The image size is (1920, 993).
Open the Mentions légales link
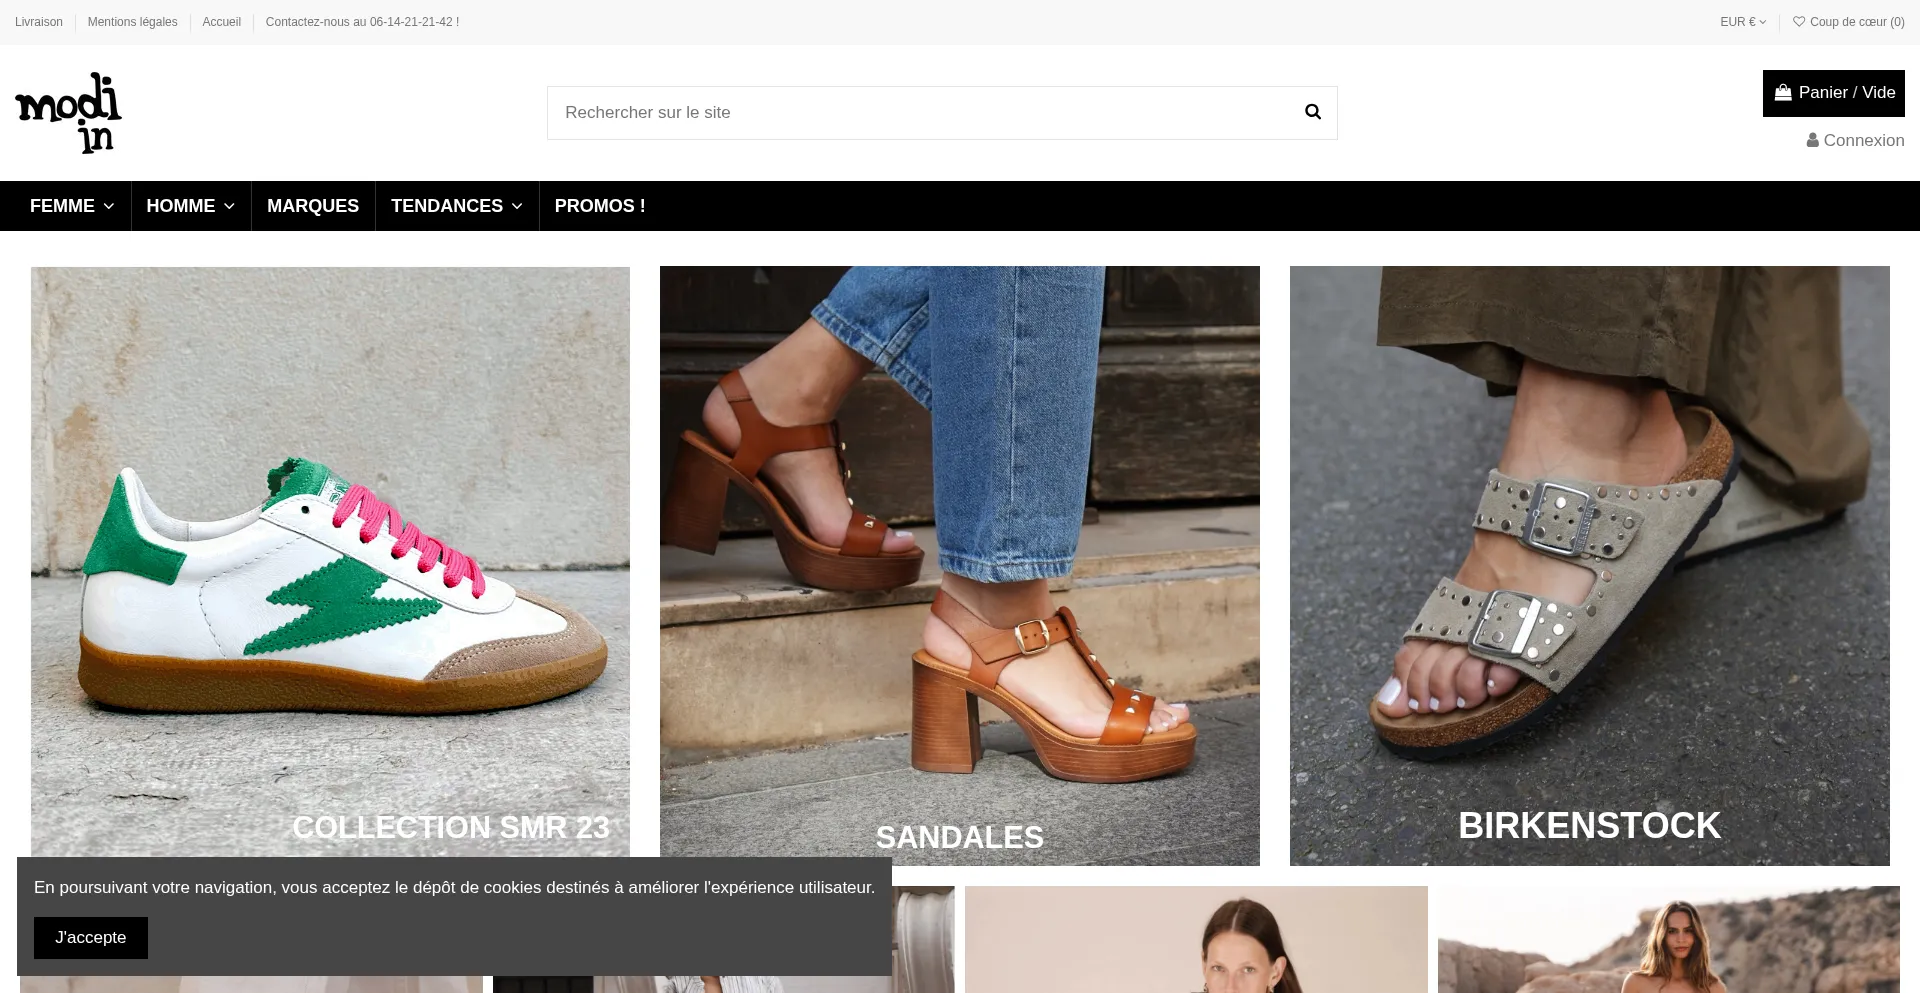tap(132, 22)
